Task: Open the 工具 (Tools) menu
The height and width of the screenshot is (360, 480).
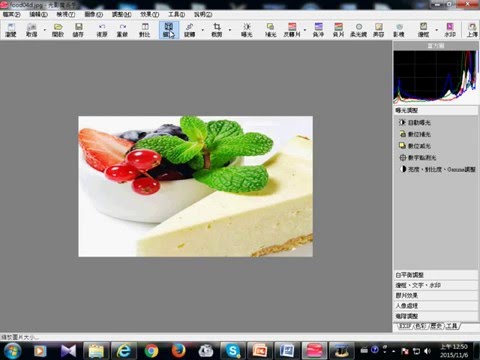Action: coord(177,15)
